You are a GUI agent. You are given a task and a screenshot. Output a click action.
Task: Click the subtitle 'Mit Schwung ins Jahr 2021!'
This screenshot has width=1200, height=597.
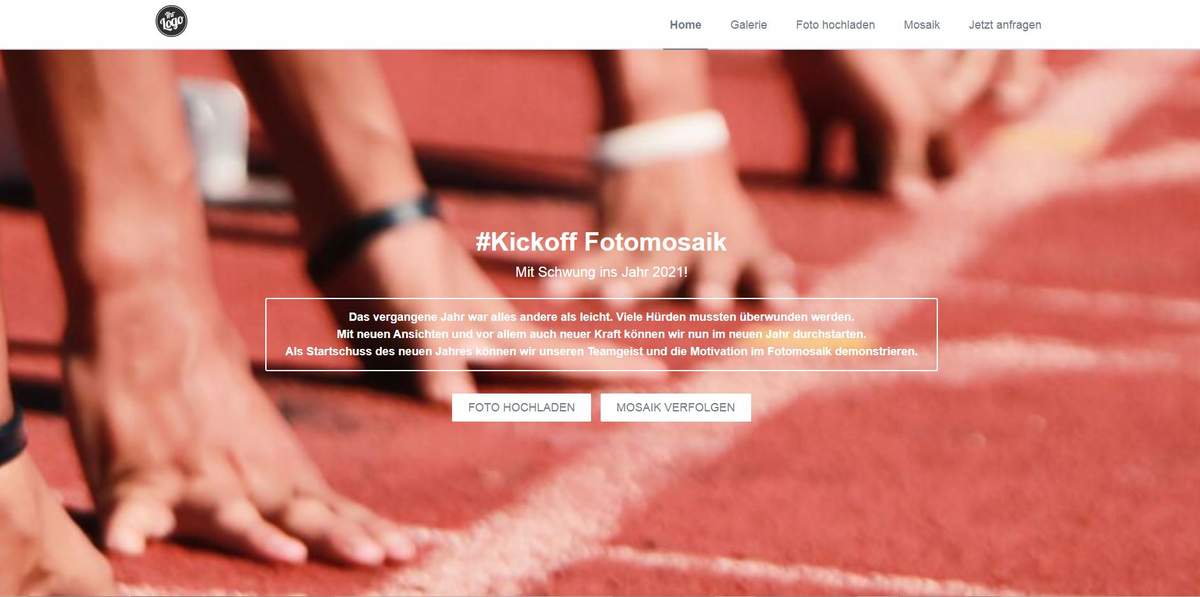tap(601, 271)
